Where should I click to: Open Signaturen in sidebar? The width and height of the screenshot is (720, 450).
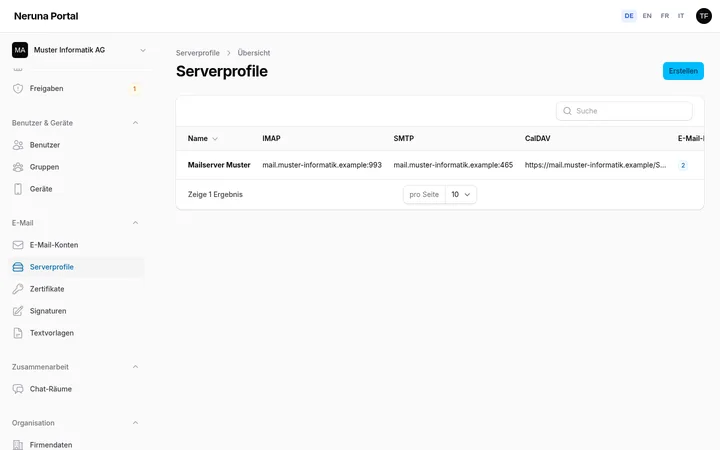click(76, 311)
